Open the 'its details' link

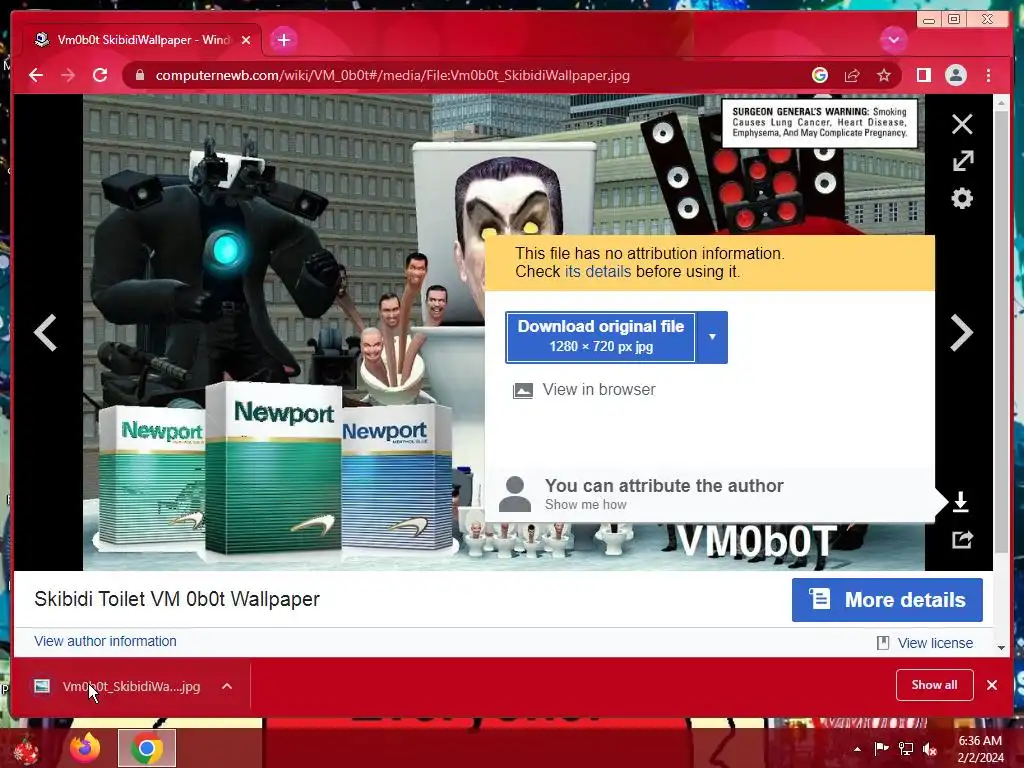click(x=598, y=272)
